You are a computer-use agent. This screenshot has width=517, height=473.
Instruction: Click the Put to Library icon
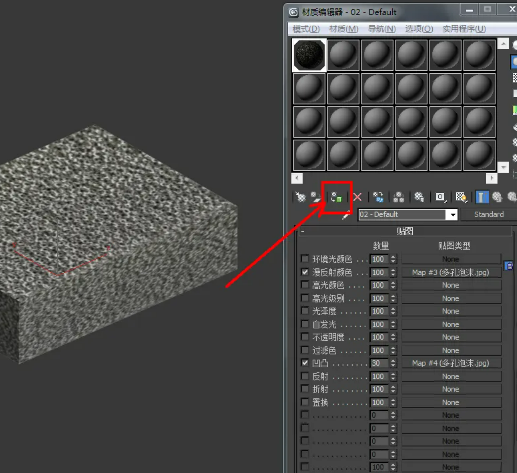419,197
